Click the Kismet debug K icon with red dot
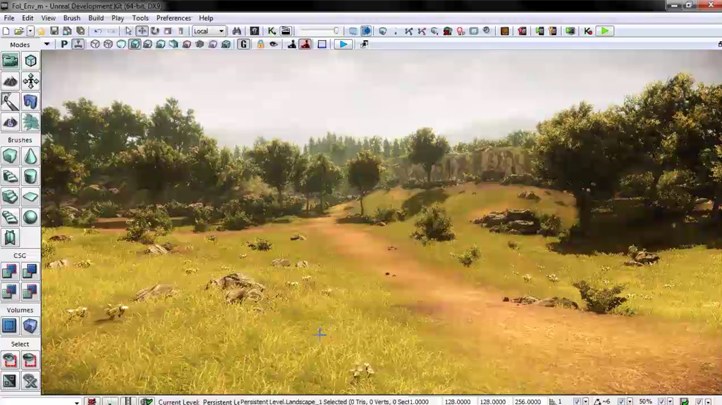This screenshot has height=405, width=722. pyautogui.click(x=588, y=31)
